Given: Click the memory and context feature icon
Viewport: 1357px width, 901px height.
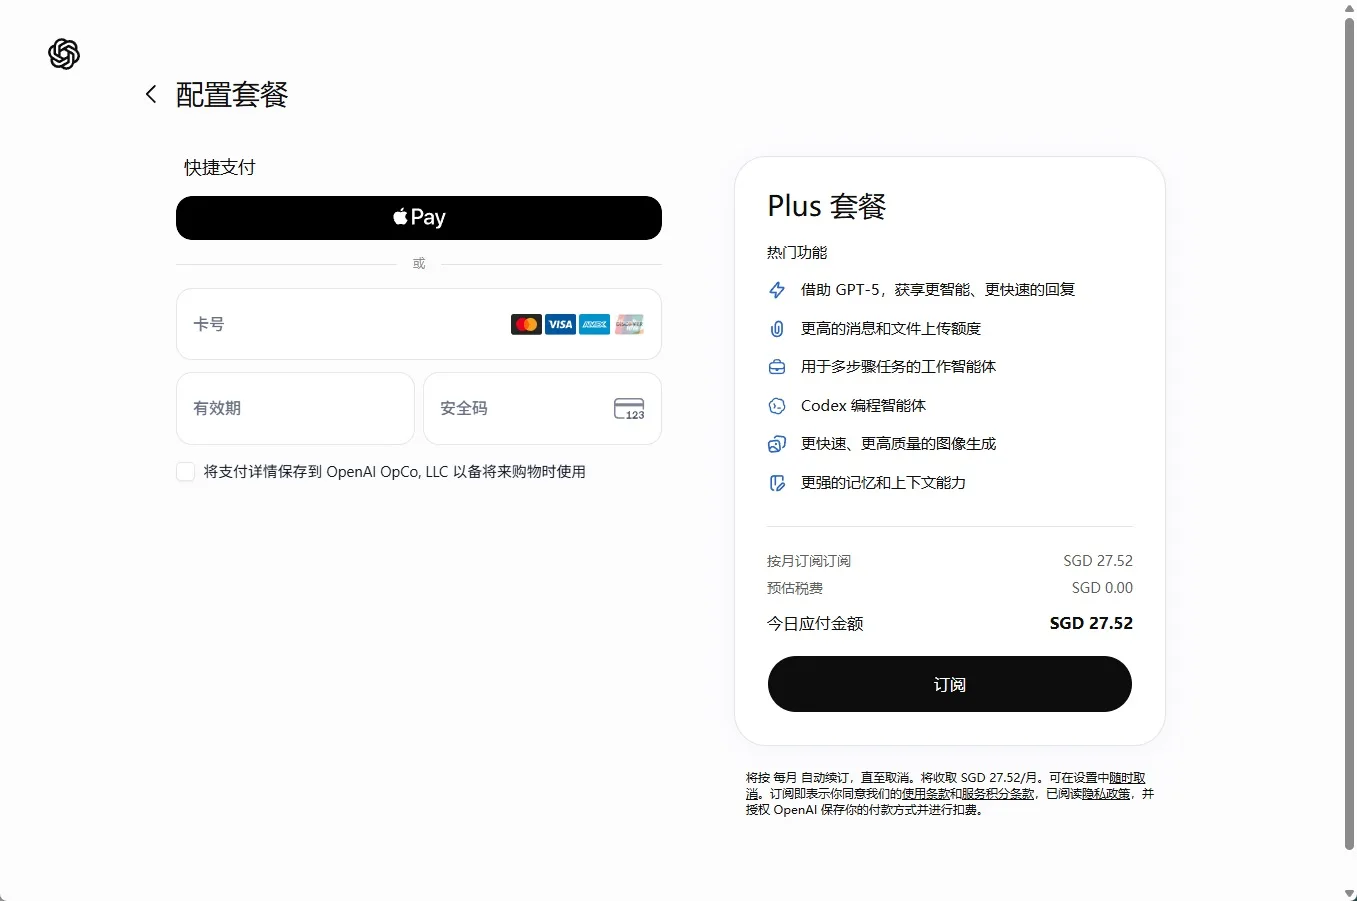Looking at the screenshot, I should coord(777,483).
